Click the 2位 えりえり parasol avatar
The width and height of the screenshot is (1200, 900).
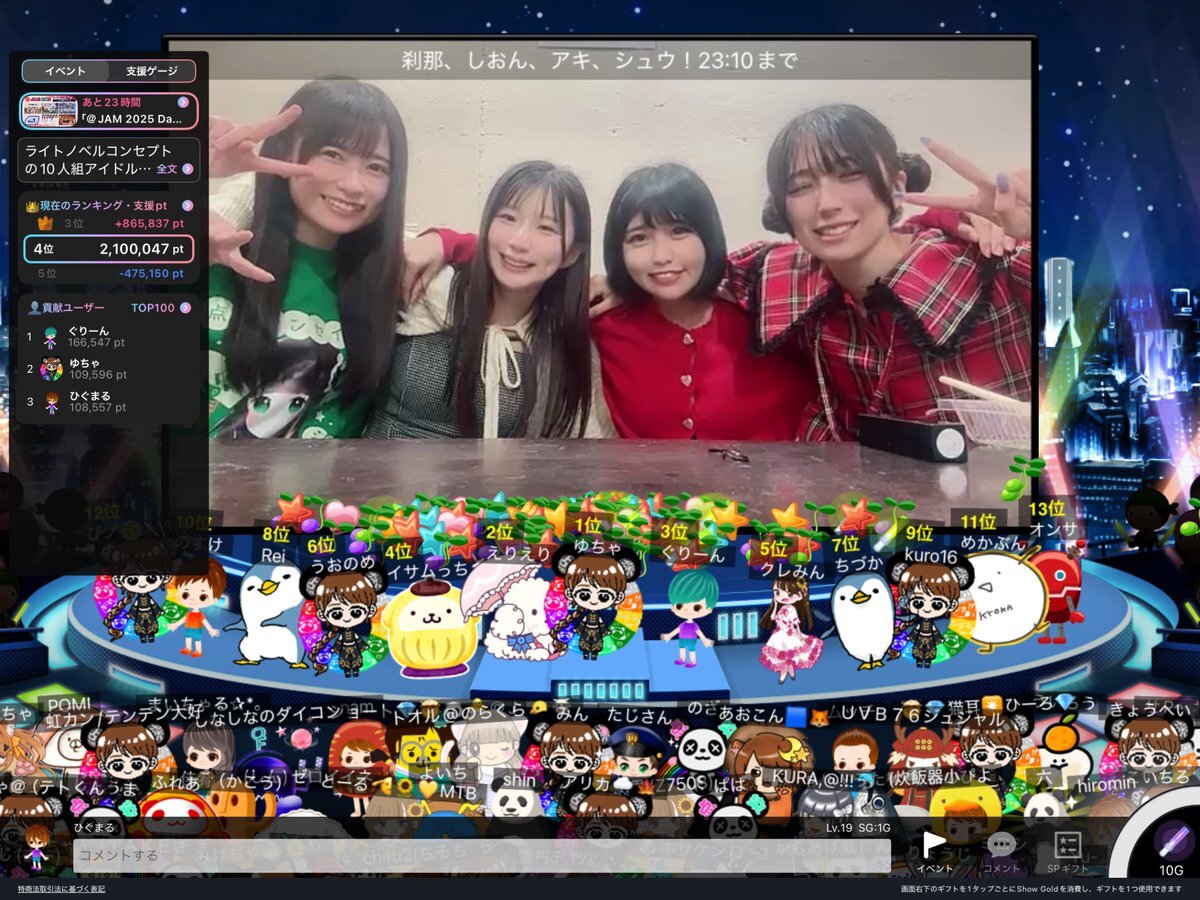[515, 612]
